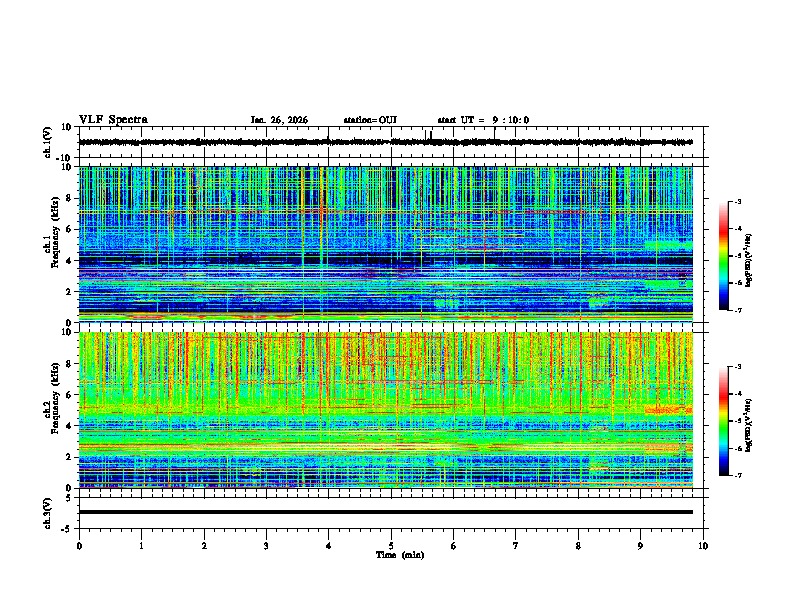Viewport: 792px width, 612px height.
Task: Click the ch.2 spectrogram color scale bar
Action: (724, 421)
